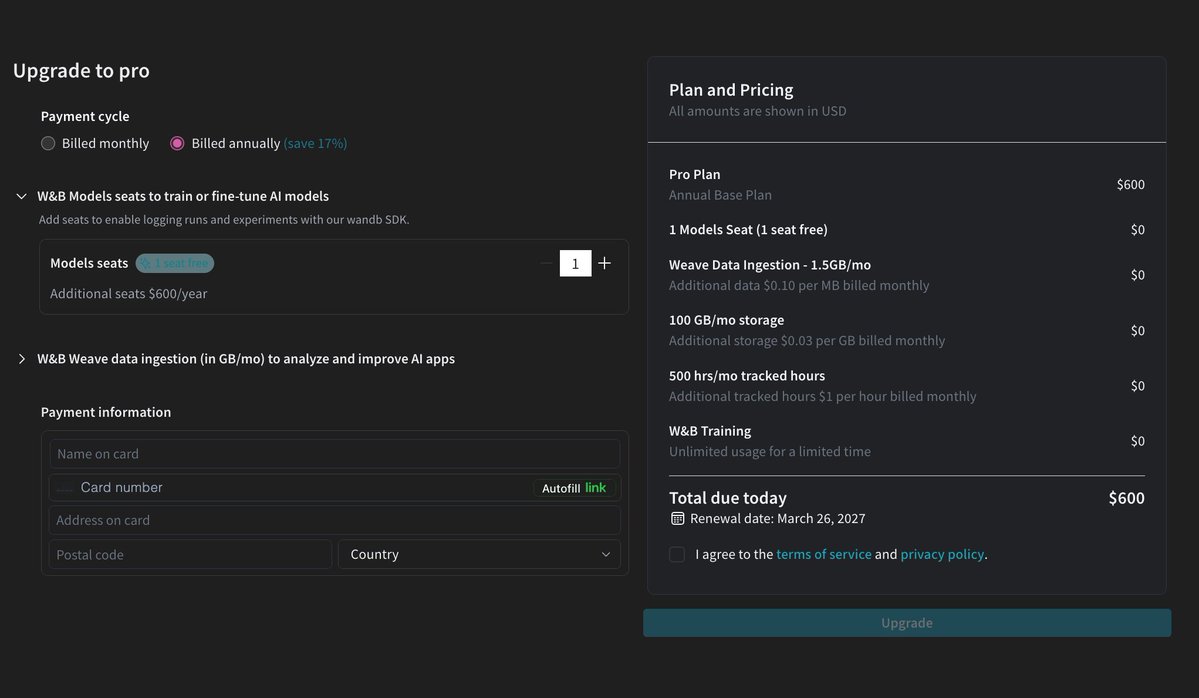1199x698 pixels.
Task: Click the Address on card field
Action: click(334, 520)
